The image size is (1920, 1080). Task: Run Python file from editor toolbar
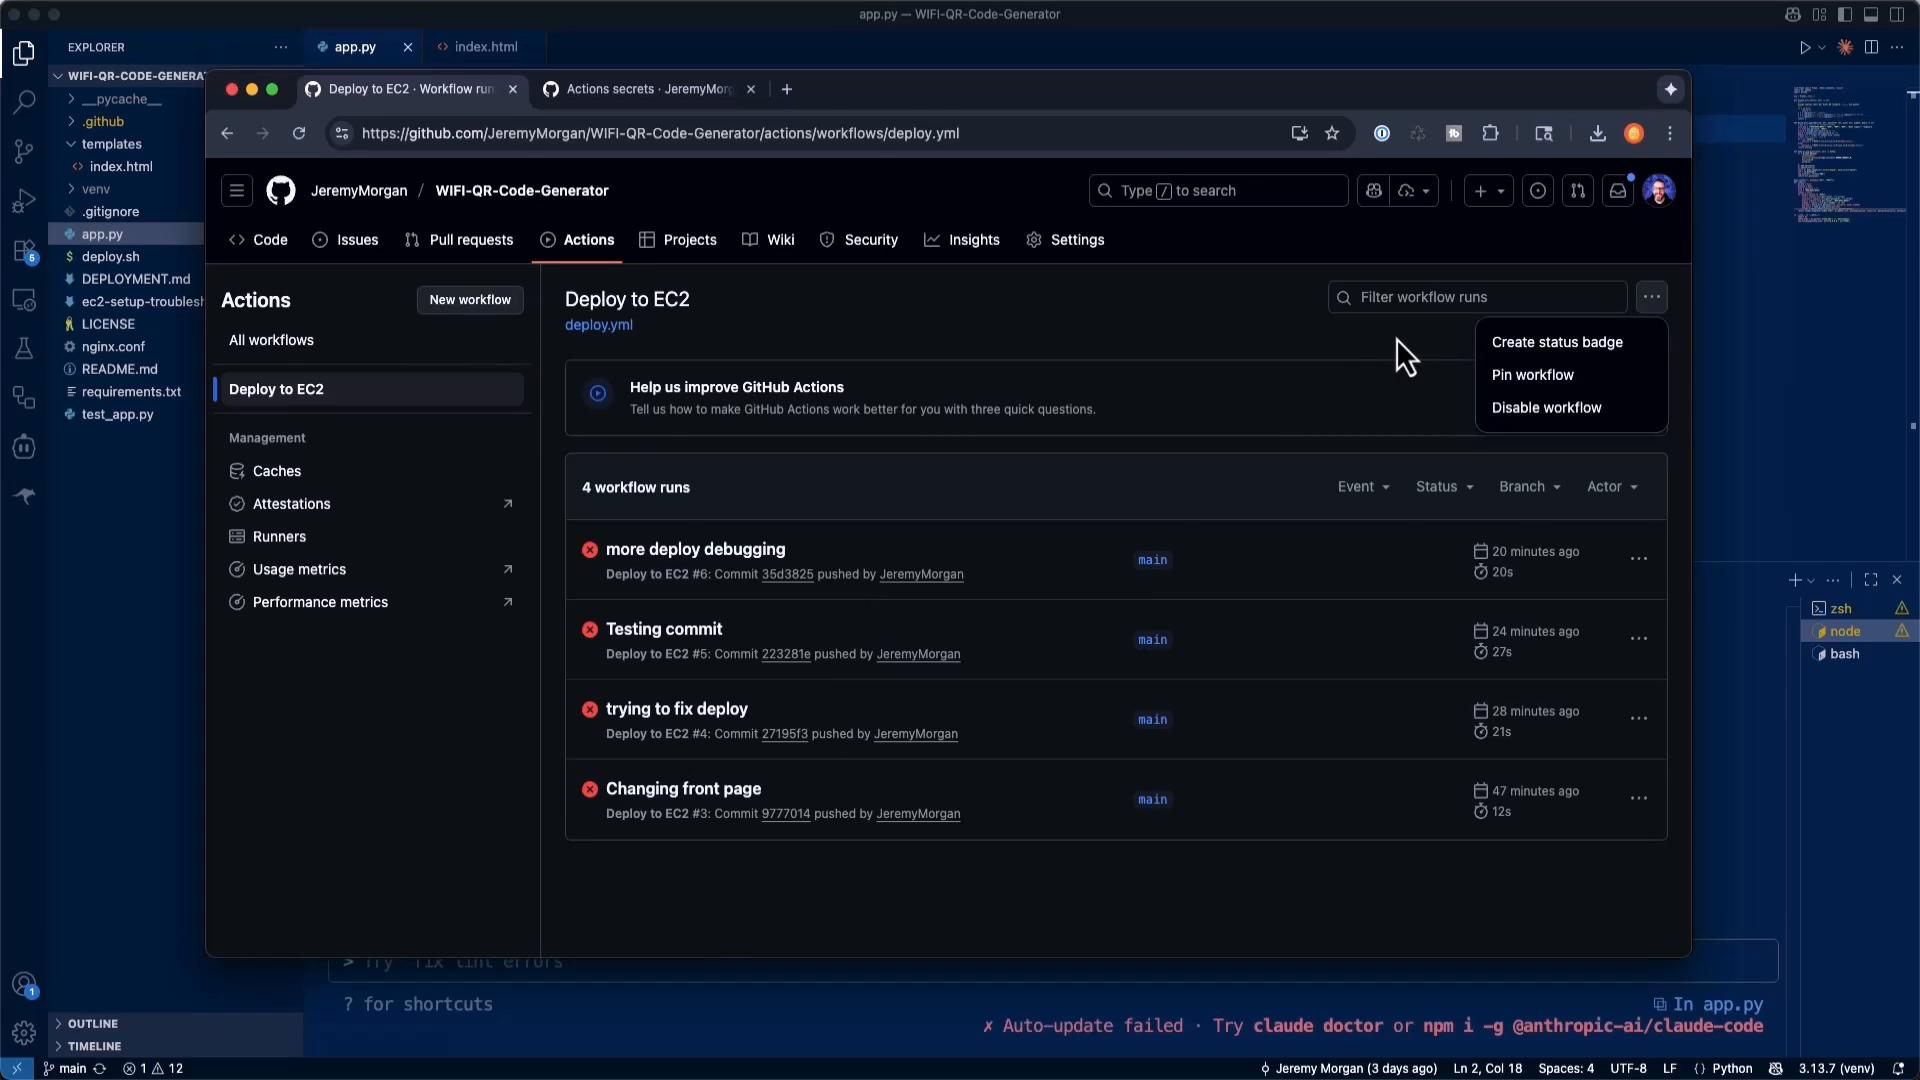[1805, 47]
